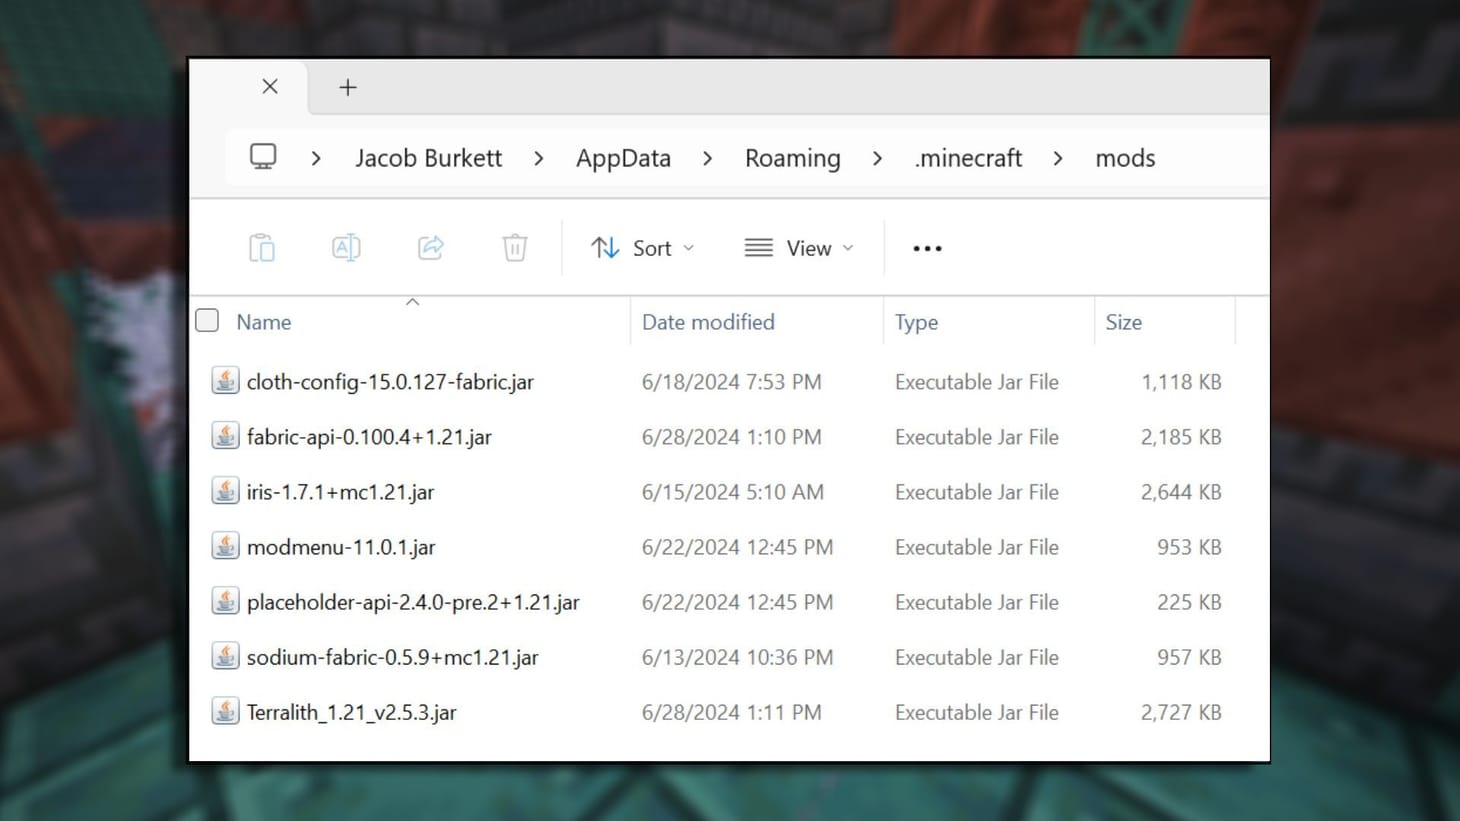
Task: Click the Share icon
Action: tap(430, 247)
